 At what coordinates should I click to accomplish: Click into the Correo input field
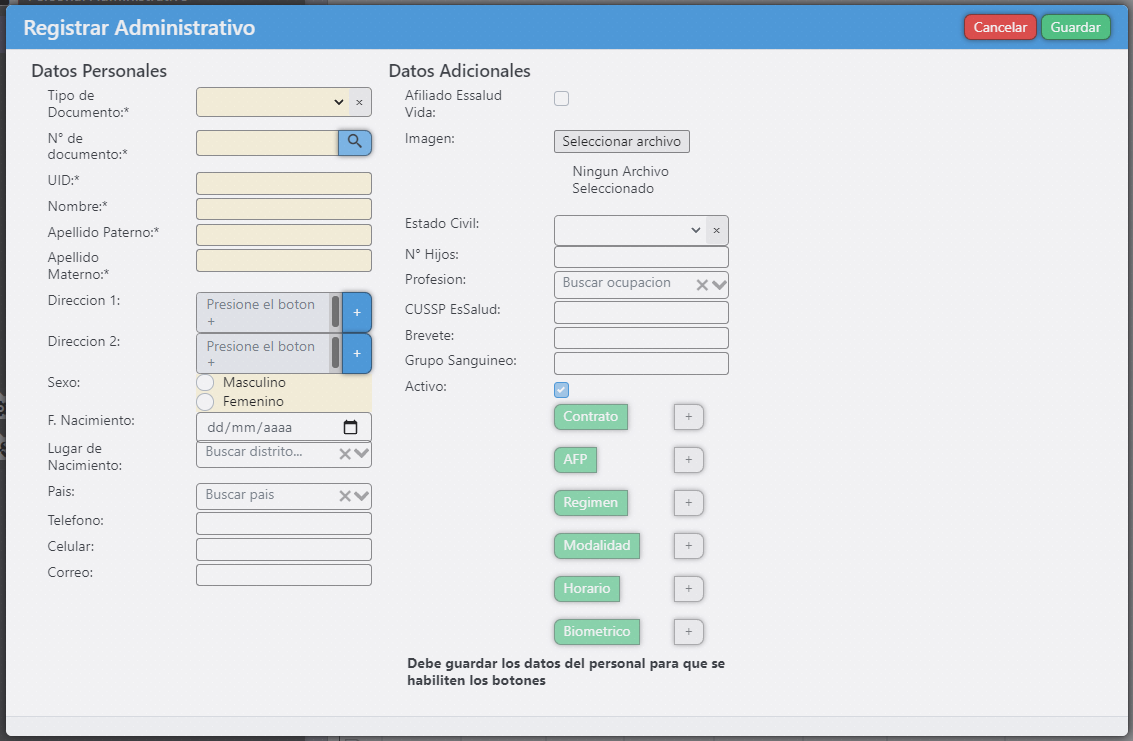(x=284, y=575)
